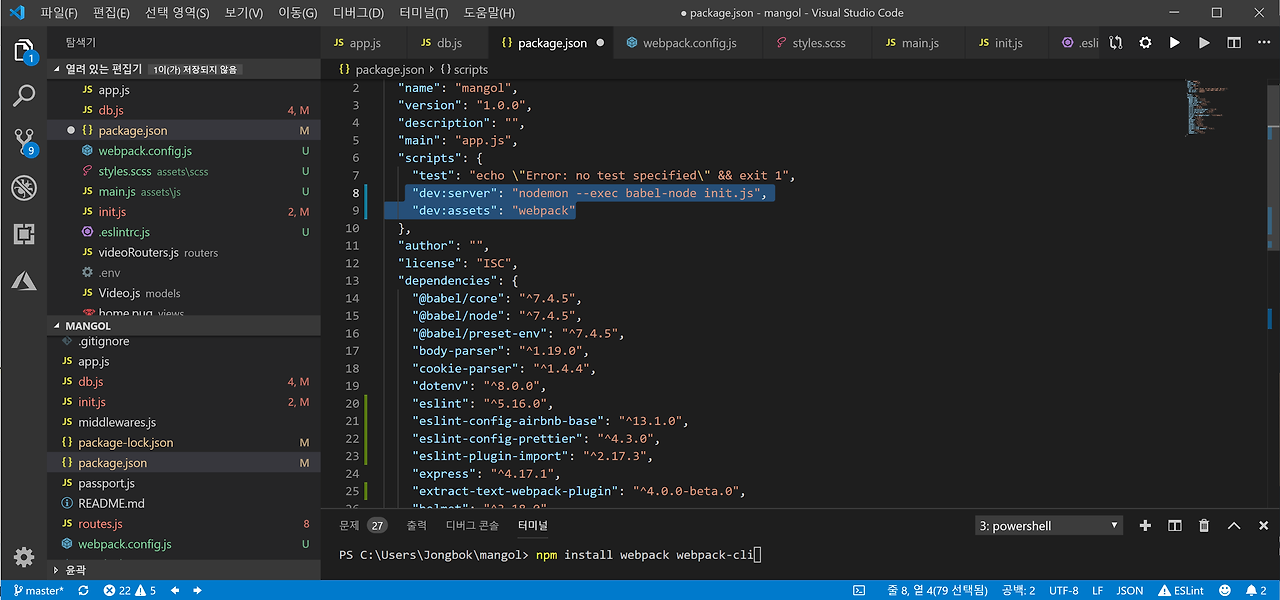Screen dimensions: 1280x600
Task: Switch to the app.js editor tab
Action: 365,43
